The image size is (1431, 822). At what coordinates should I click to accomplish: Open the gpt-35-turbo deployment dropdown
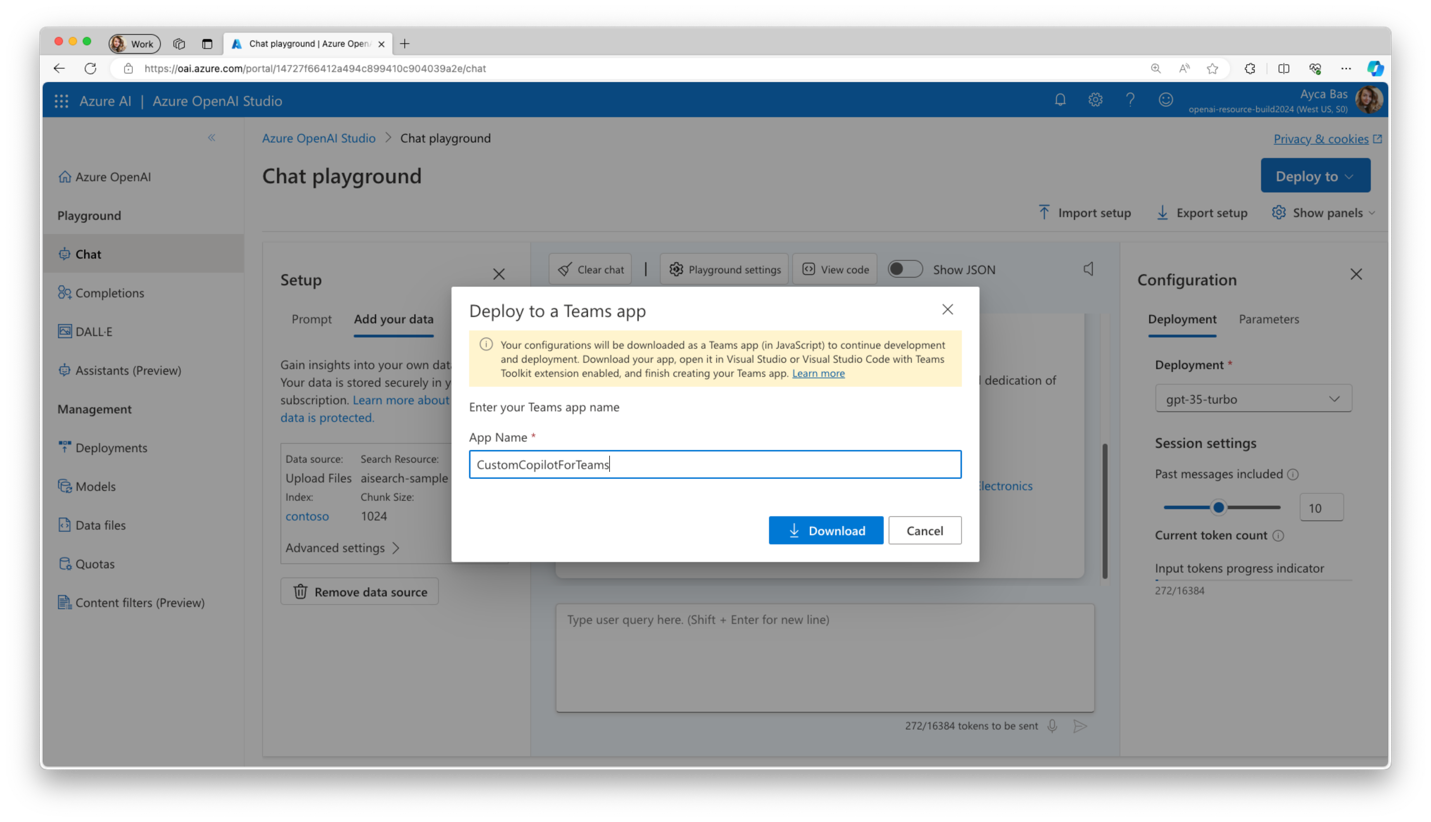[1253, 399]
